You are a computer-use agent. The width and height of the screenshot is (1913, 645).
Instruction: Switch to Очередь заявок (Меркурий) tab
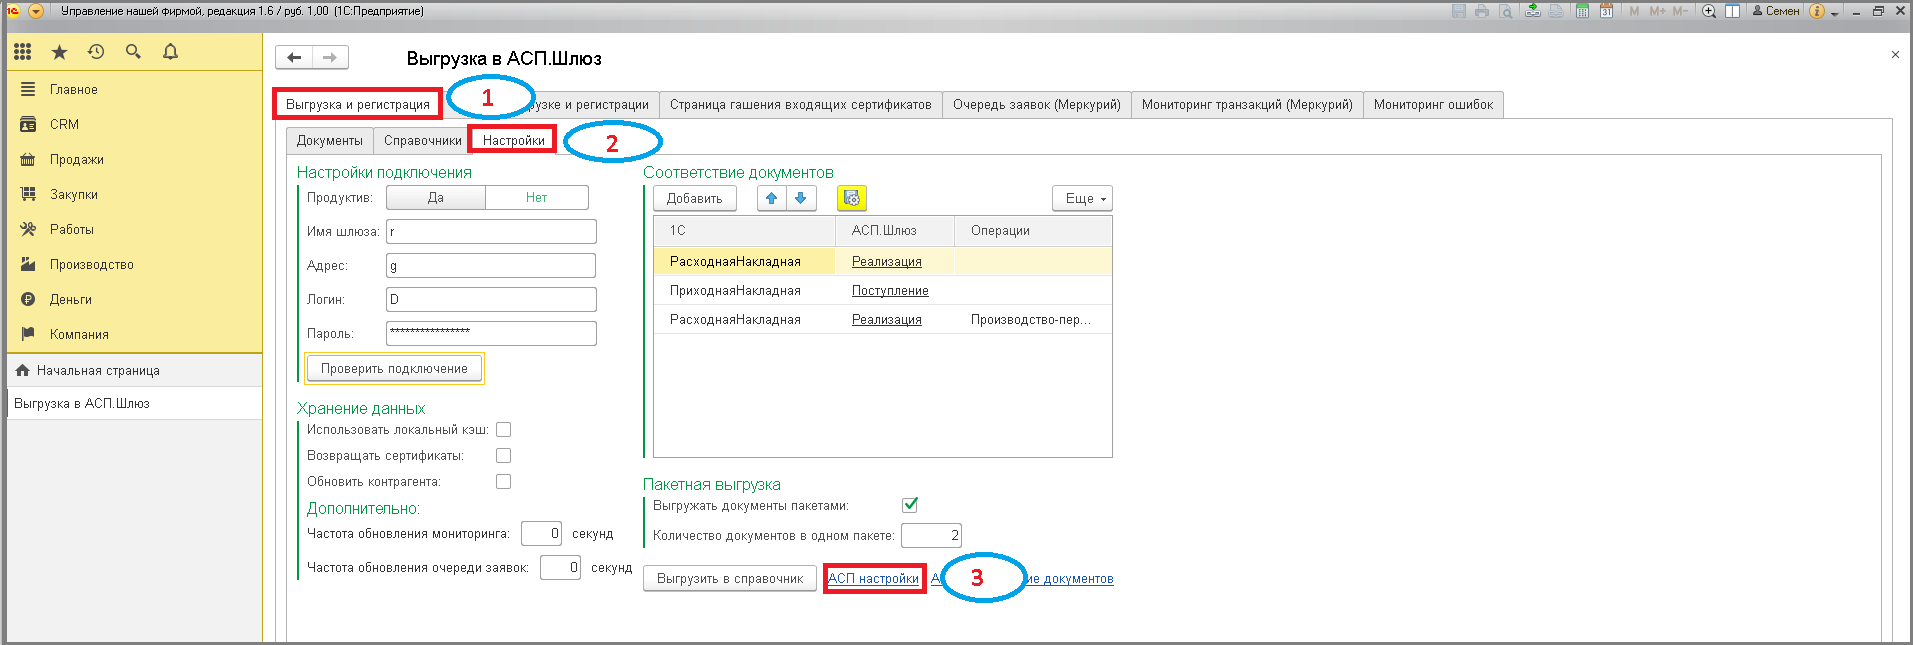1036,104
